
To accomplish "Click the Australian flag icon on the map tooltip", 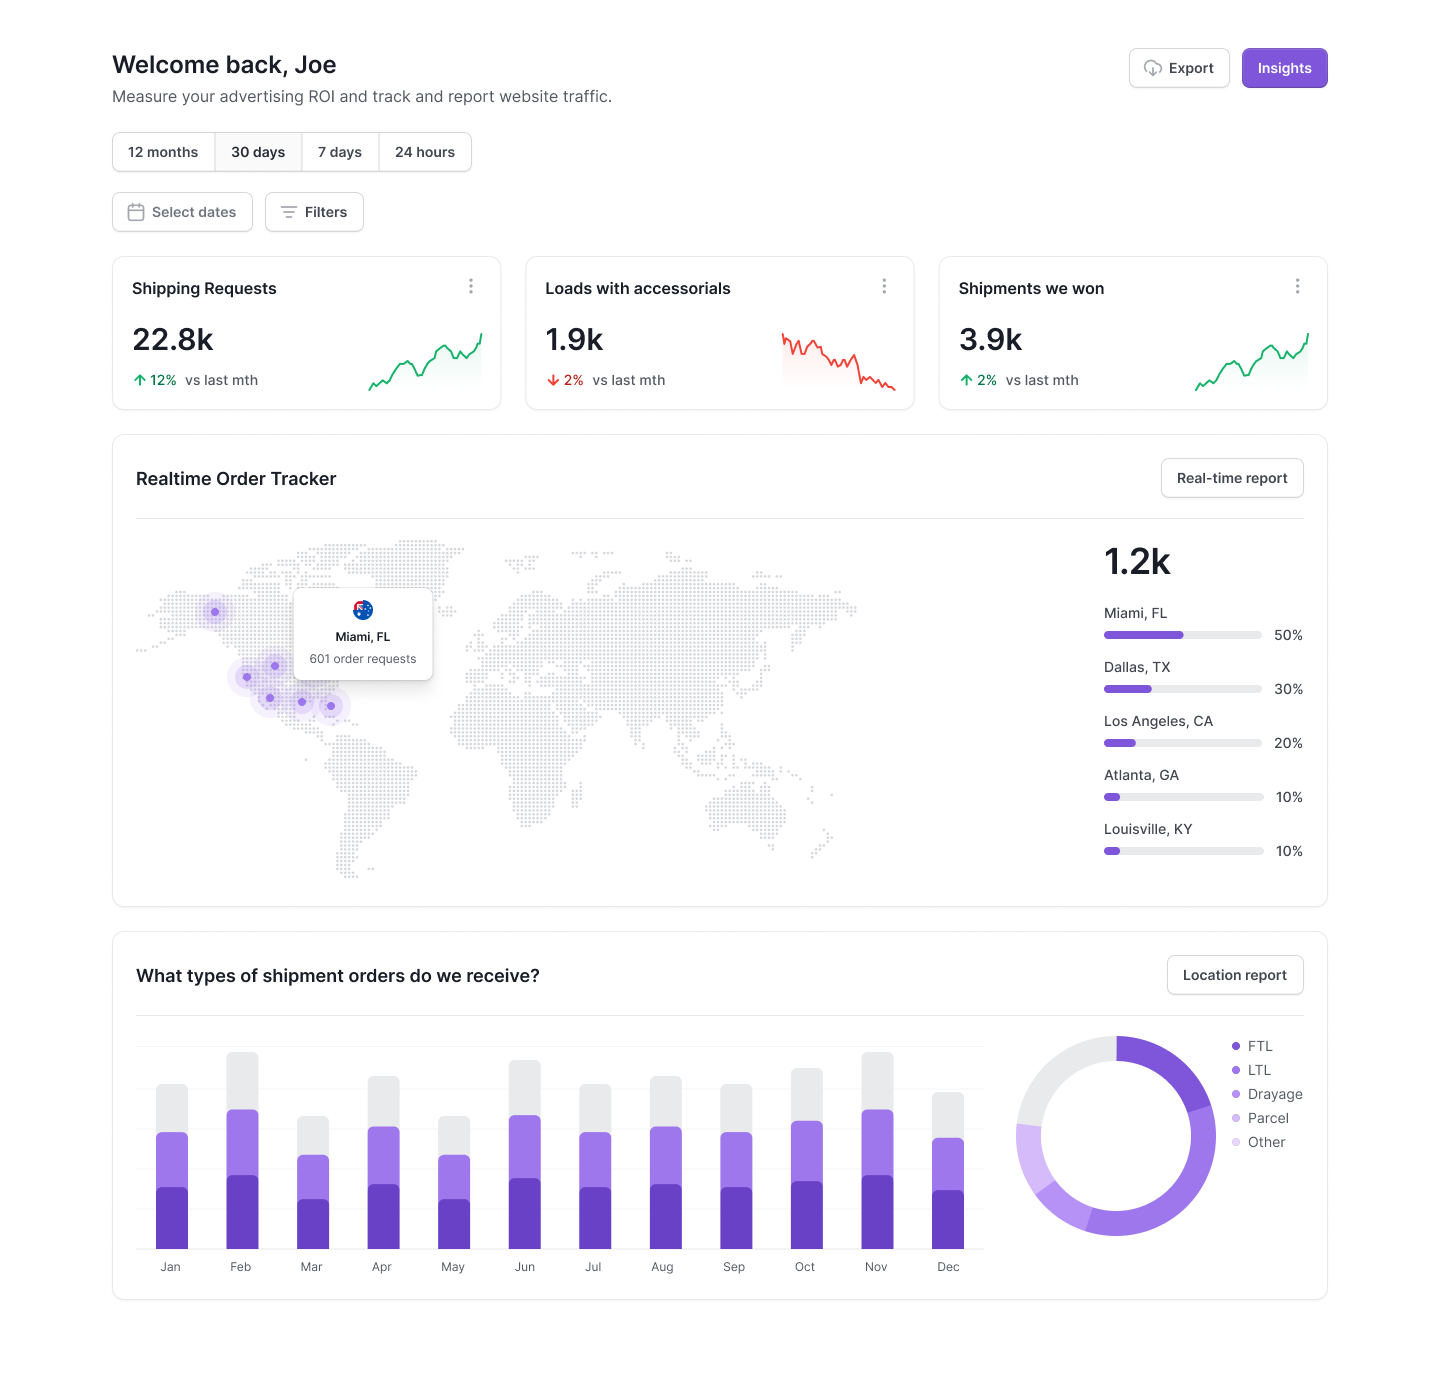I will click(363, 608).
